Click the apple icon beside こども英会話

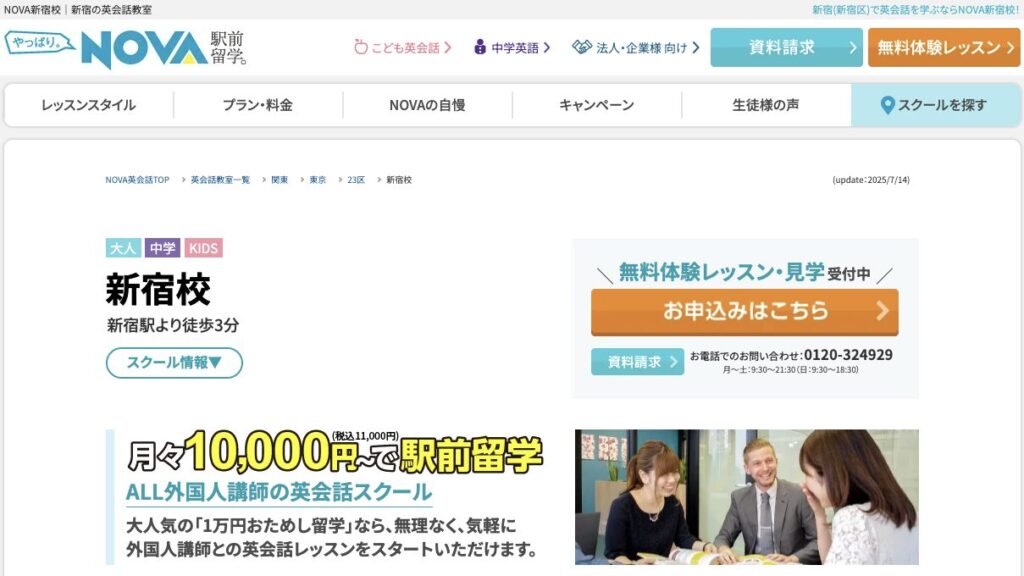click(x=360, y=47)
